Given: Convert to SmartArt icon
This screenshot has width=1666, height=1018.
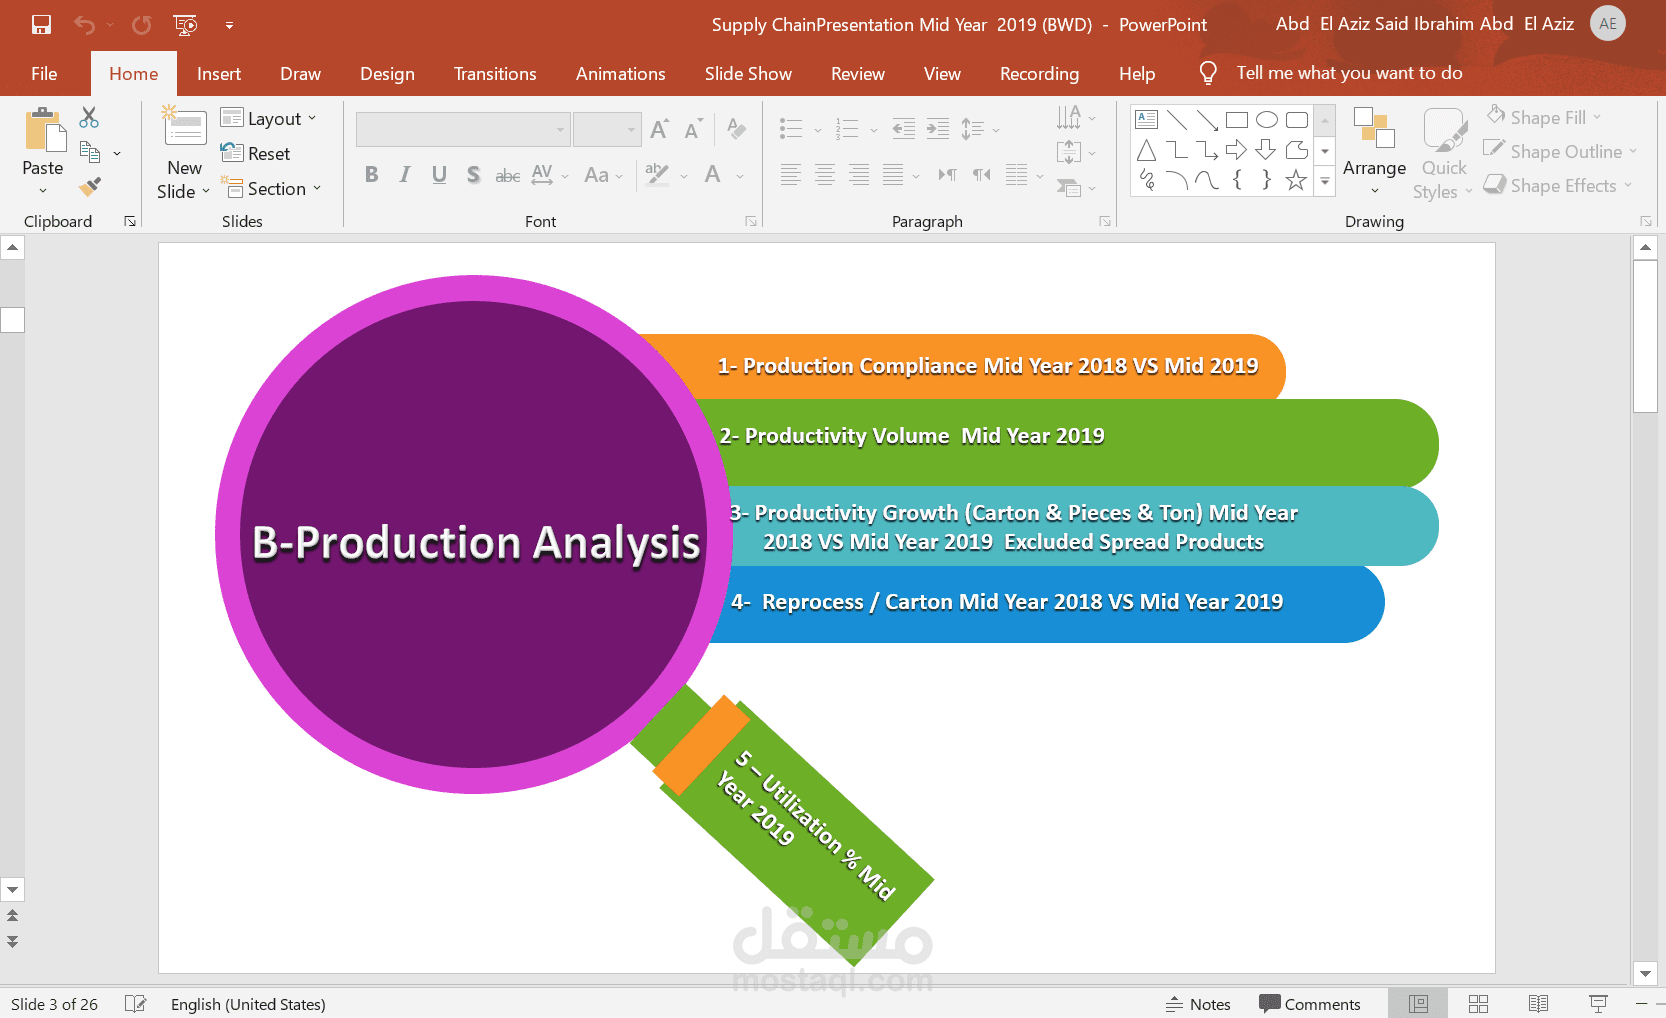Looking at the screenshot, I should coord(1075,187).
